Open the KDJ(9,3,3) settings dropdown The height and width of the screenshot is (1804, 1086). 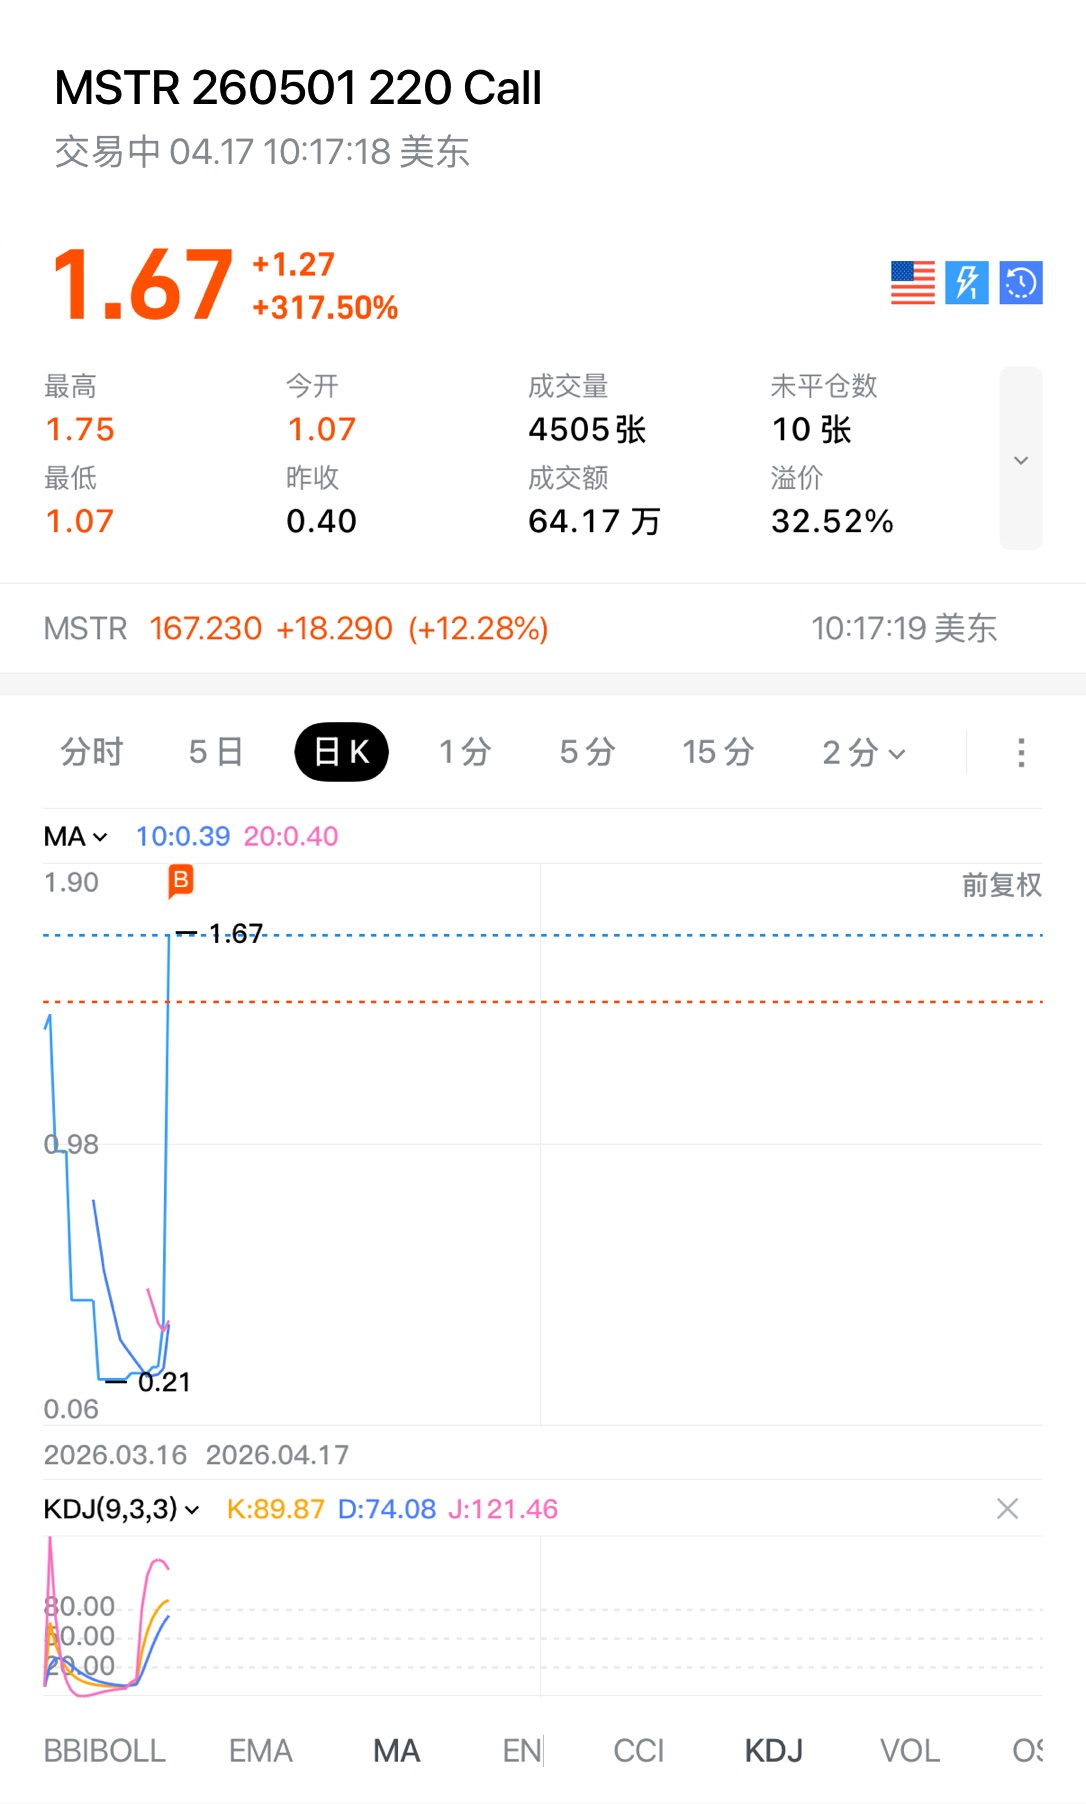tap(121, 1508)
